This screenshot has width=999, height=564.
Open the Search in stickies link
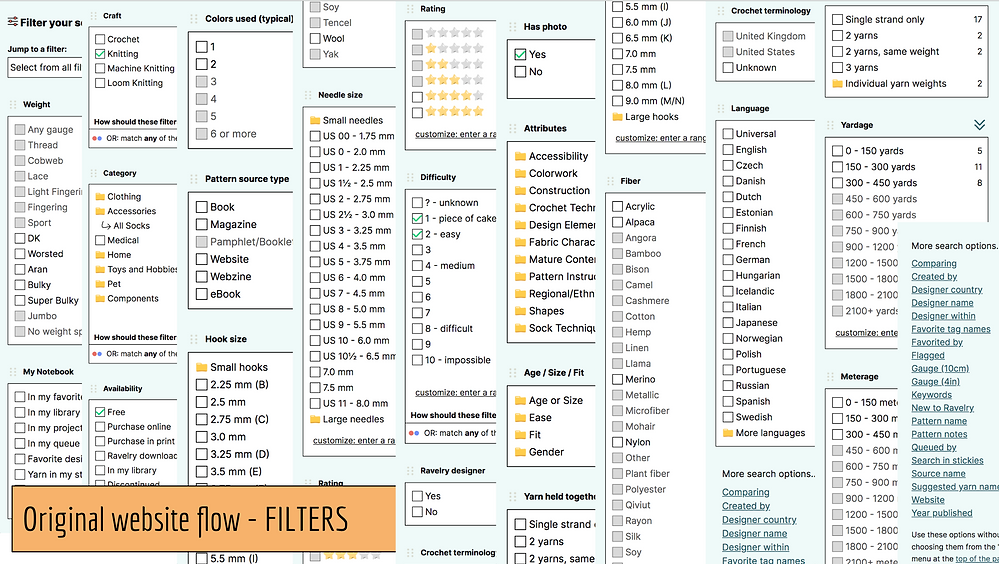pyautogui.click(x=947, y=460)
